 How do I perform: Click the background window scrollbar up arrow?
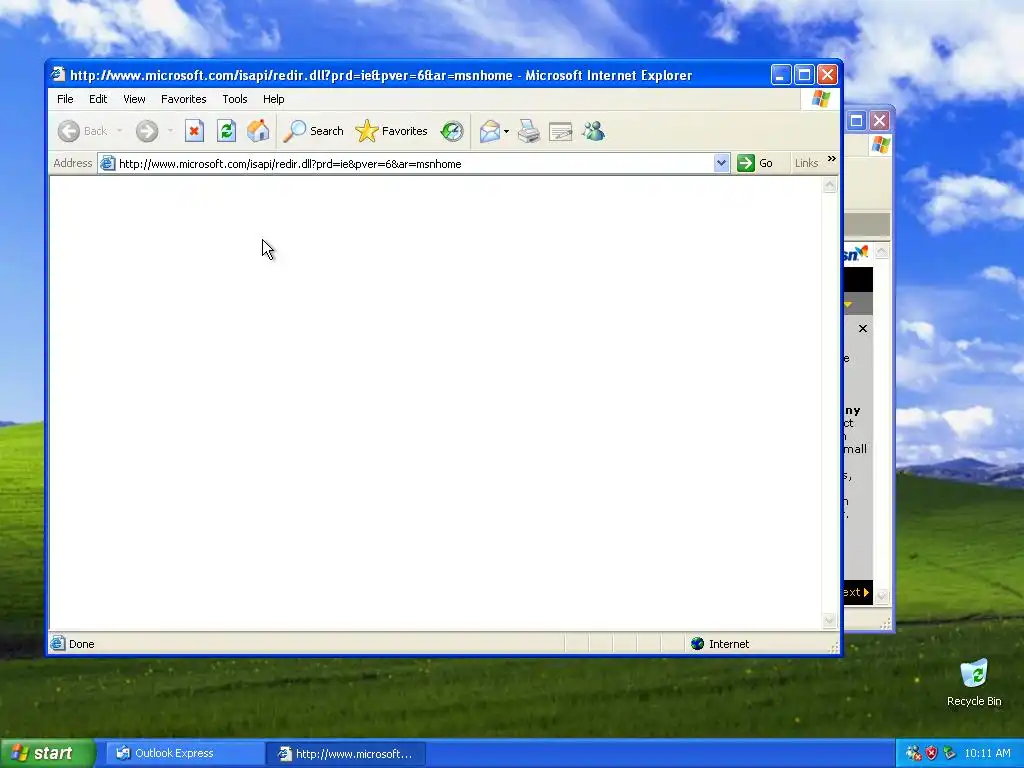882,251
